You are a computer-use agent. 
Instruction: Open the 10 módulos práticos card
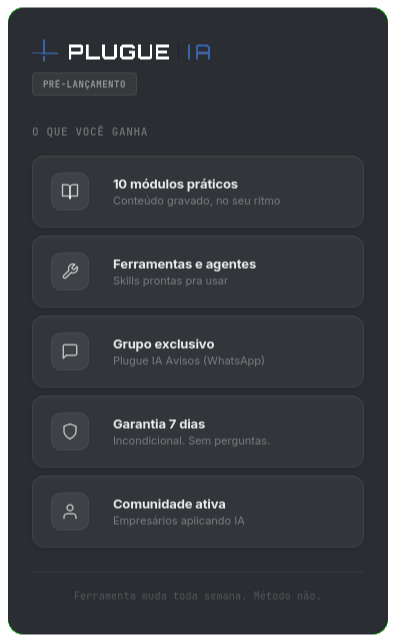pos(198,191)
